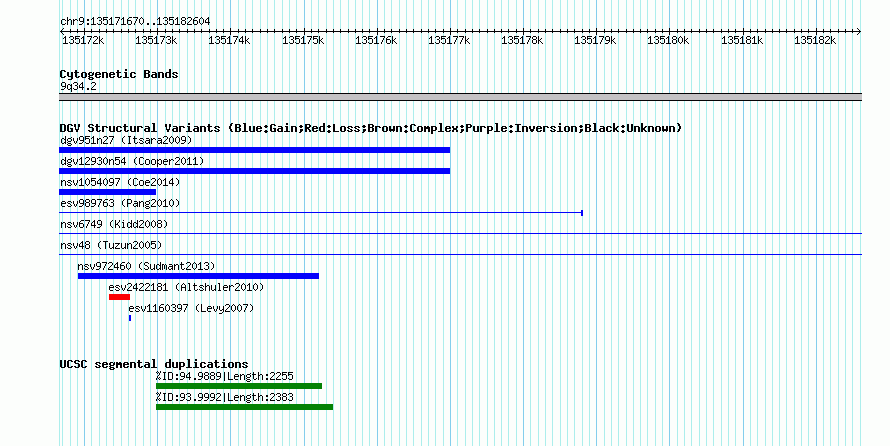Open the nsv972460 (Sudmant2013) label
This screenshot has width=890, height=446.
tap(146, 266)
